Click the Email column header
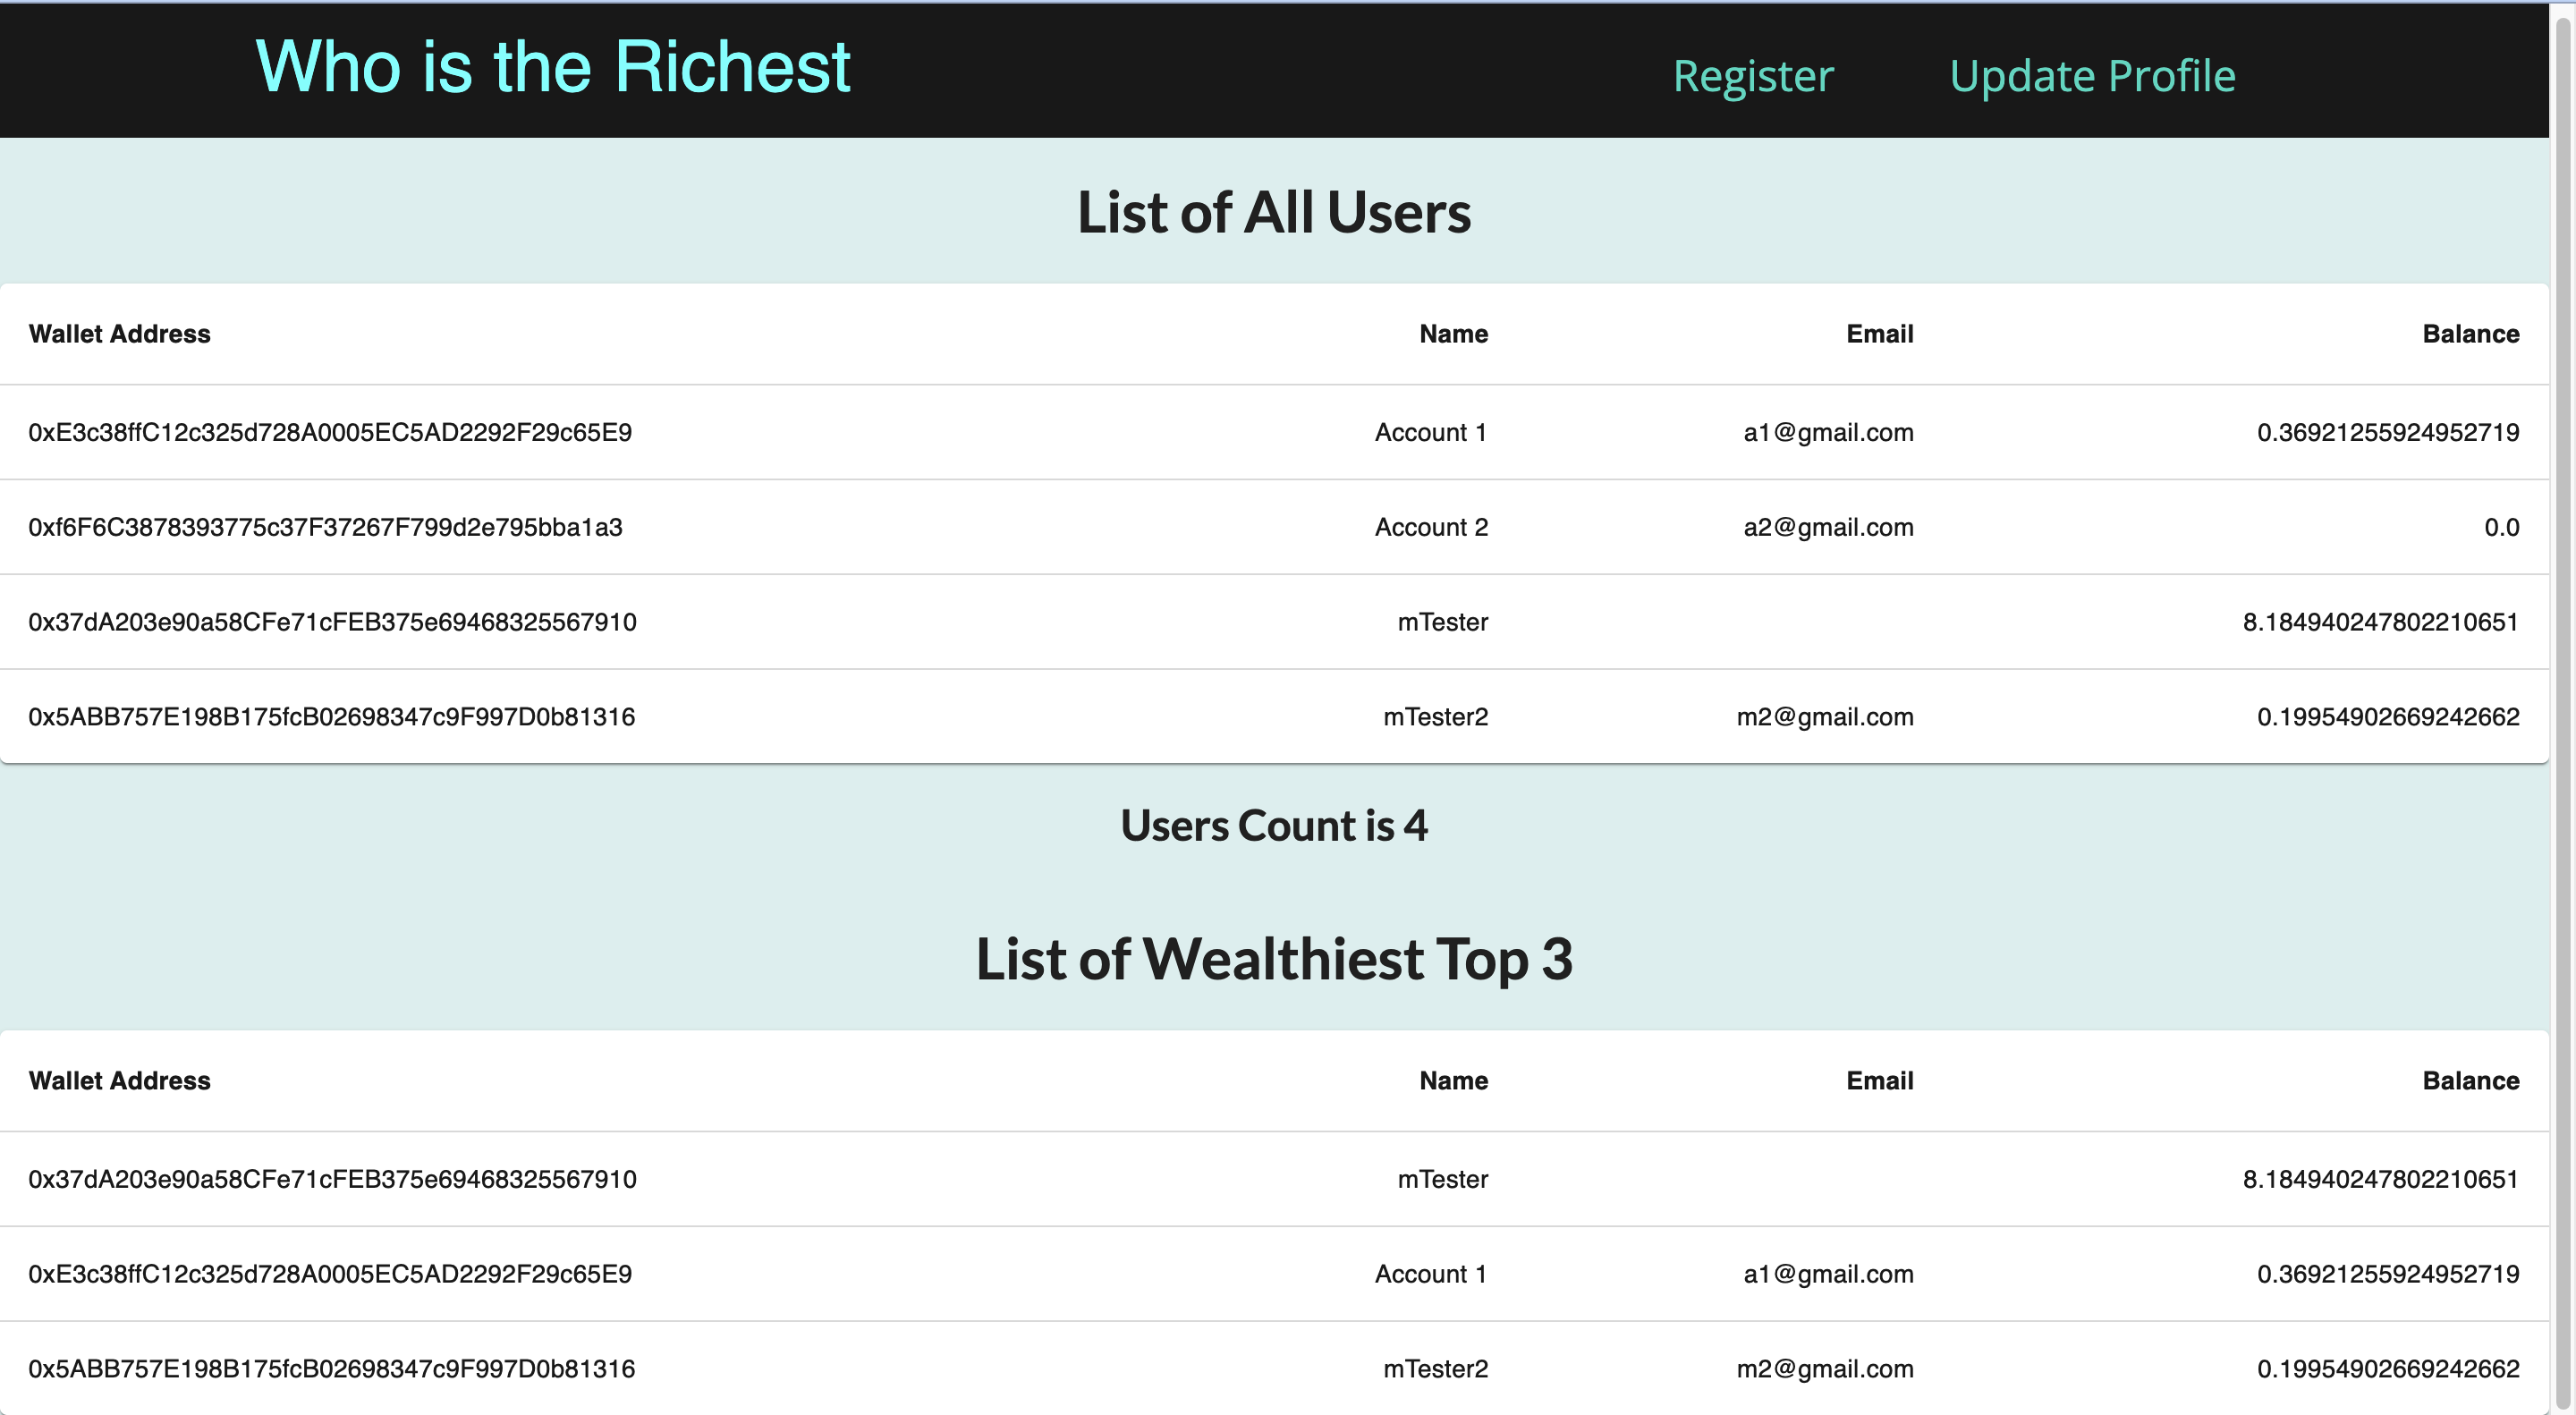The width and height of the screenshot is (2576, 1415). coord(1880,334)
